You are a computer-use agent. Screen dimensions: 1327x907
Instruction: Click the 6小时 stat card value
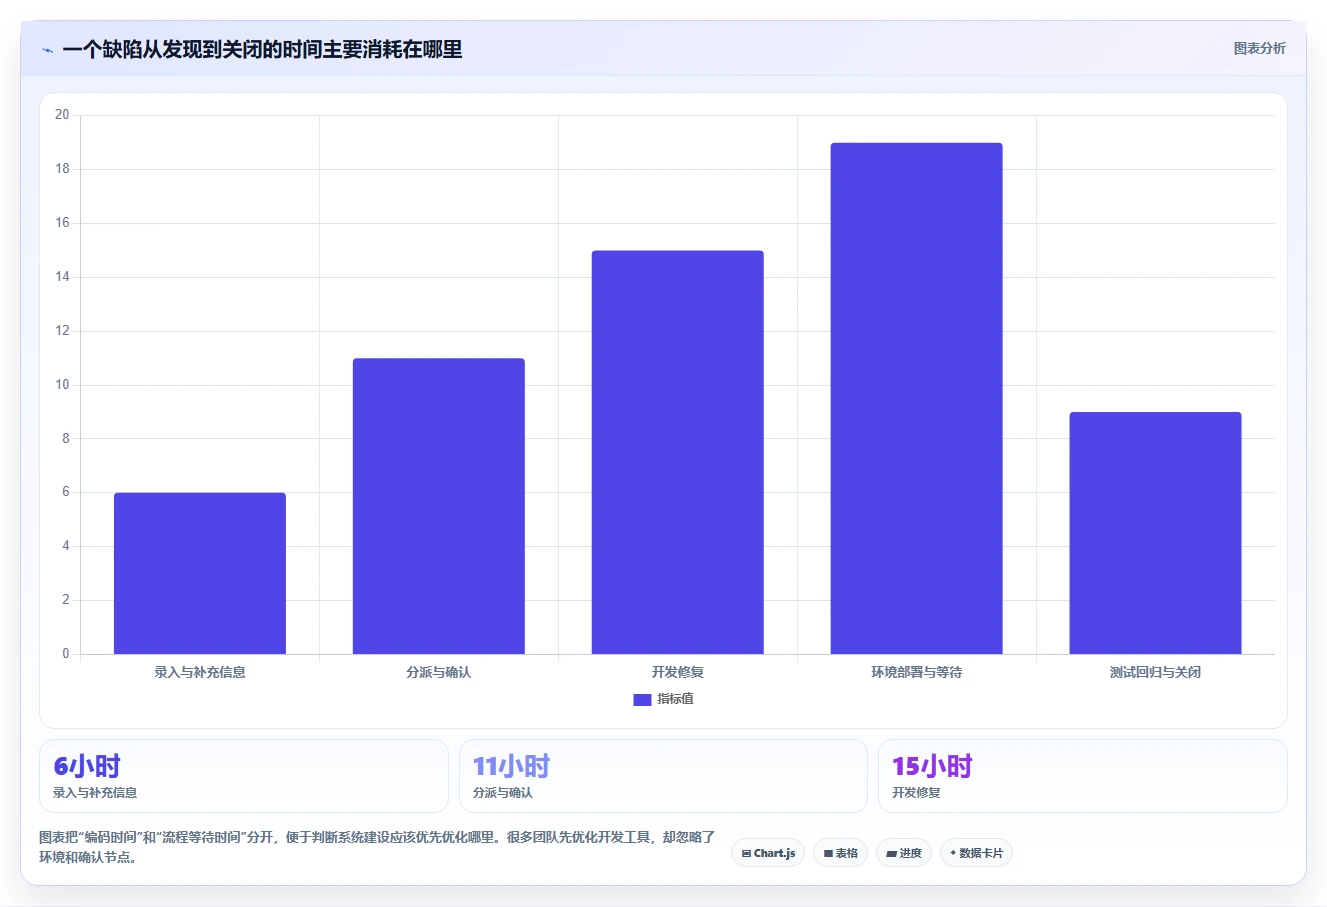[87, 766]
